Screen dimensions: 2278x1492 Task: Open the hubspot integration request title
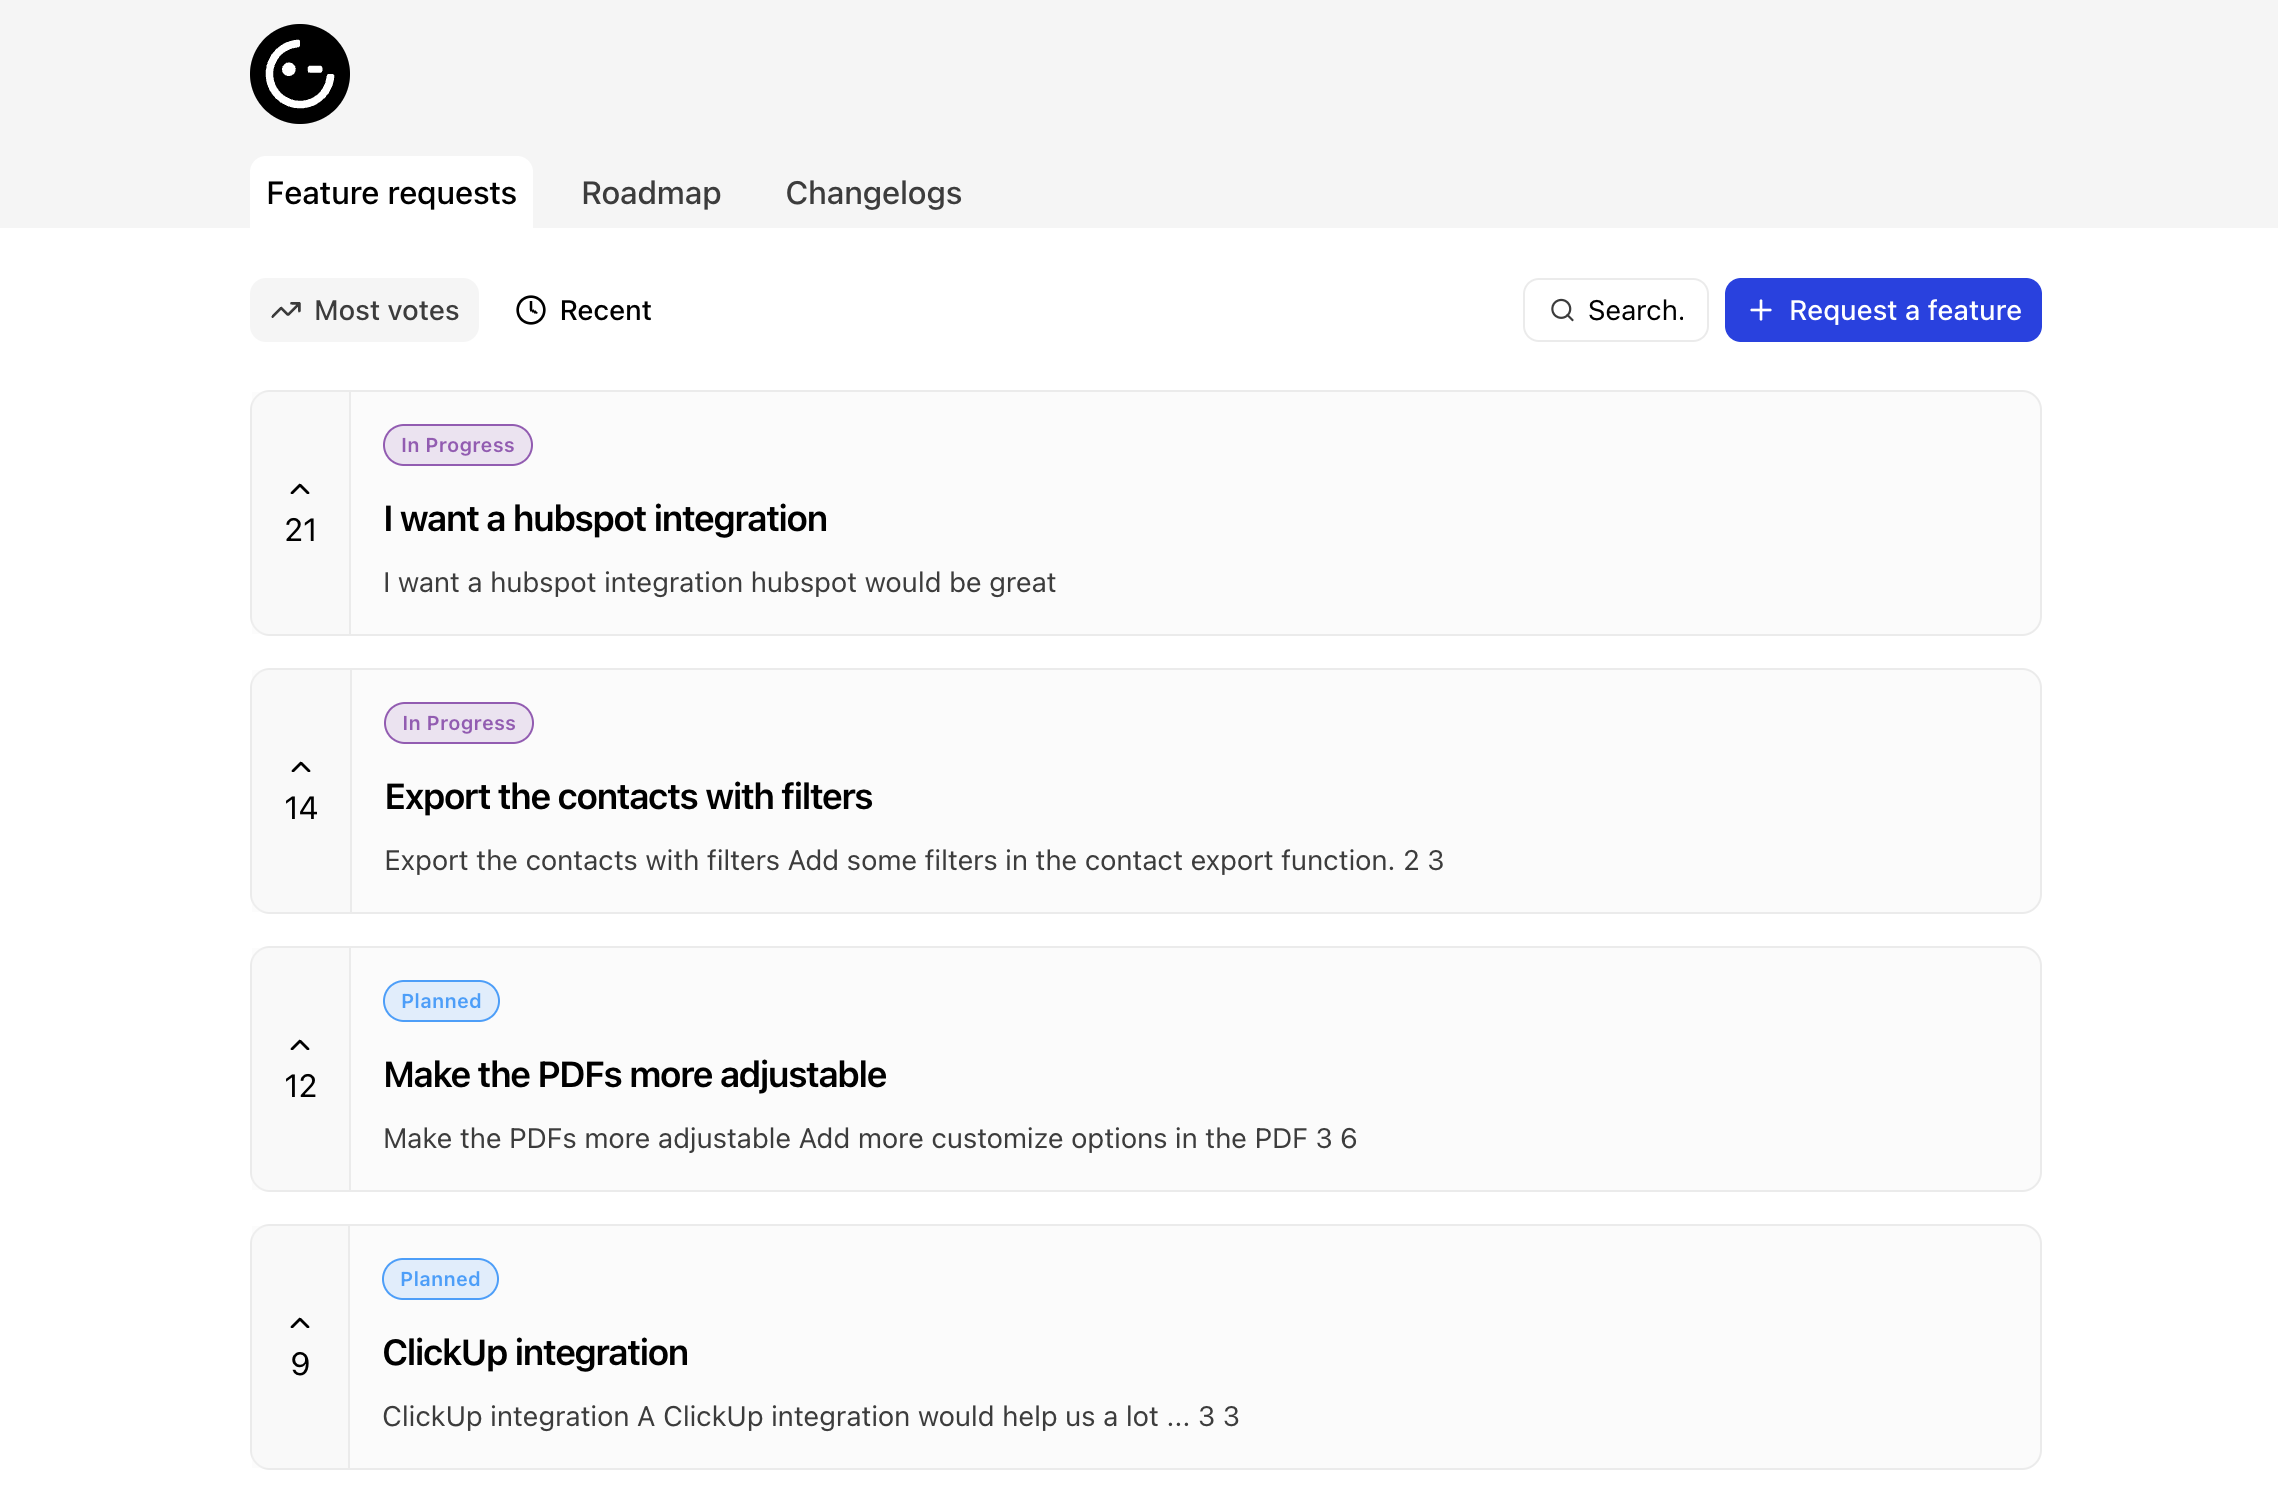(605, 519)
